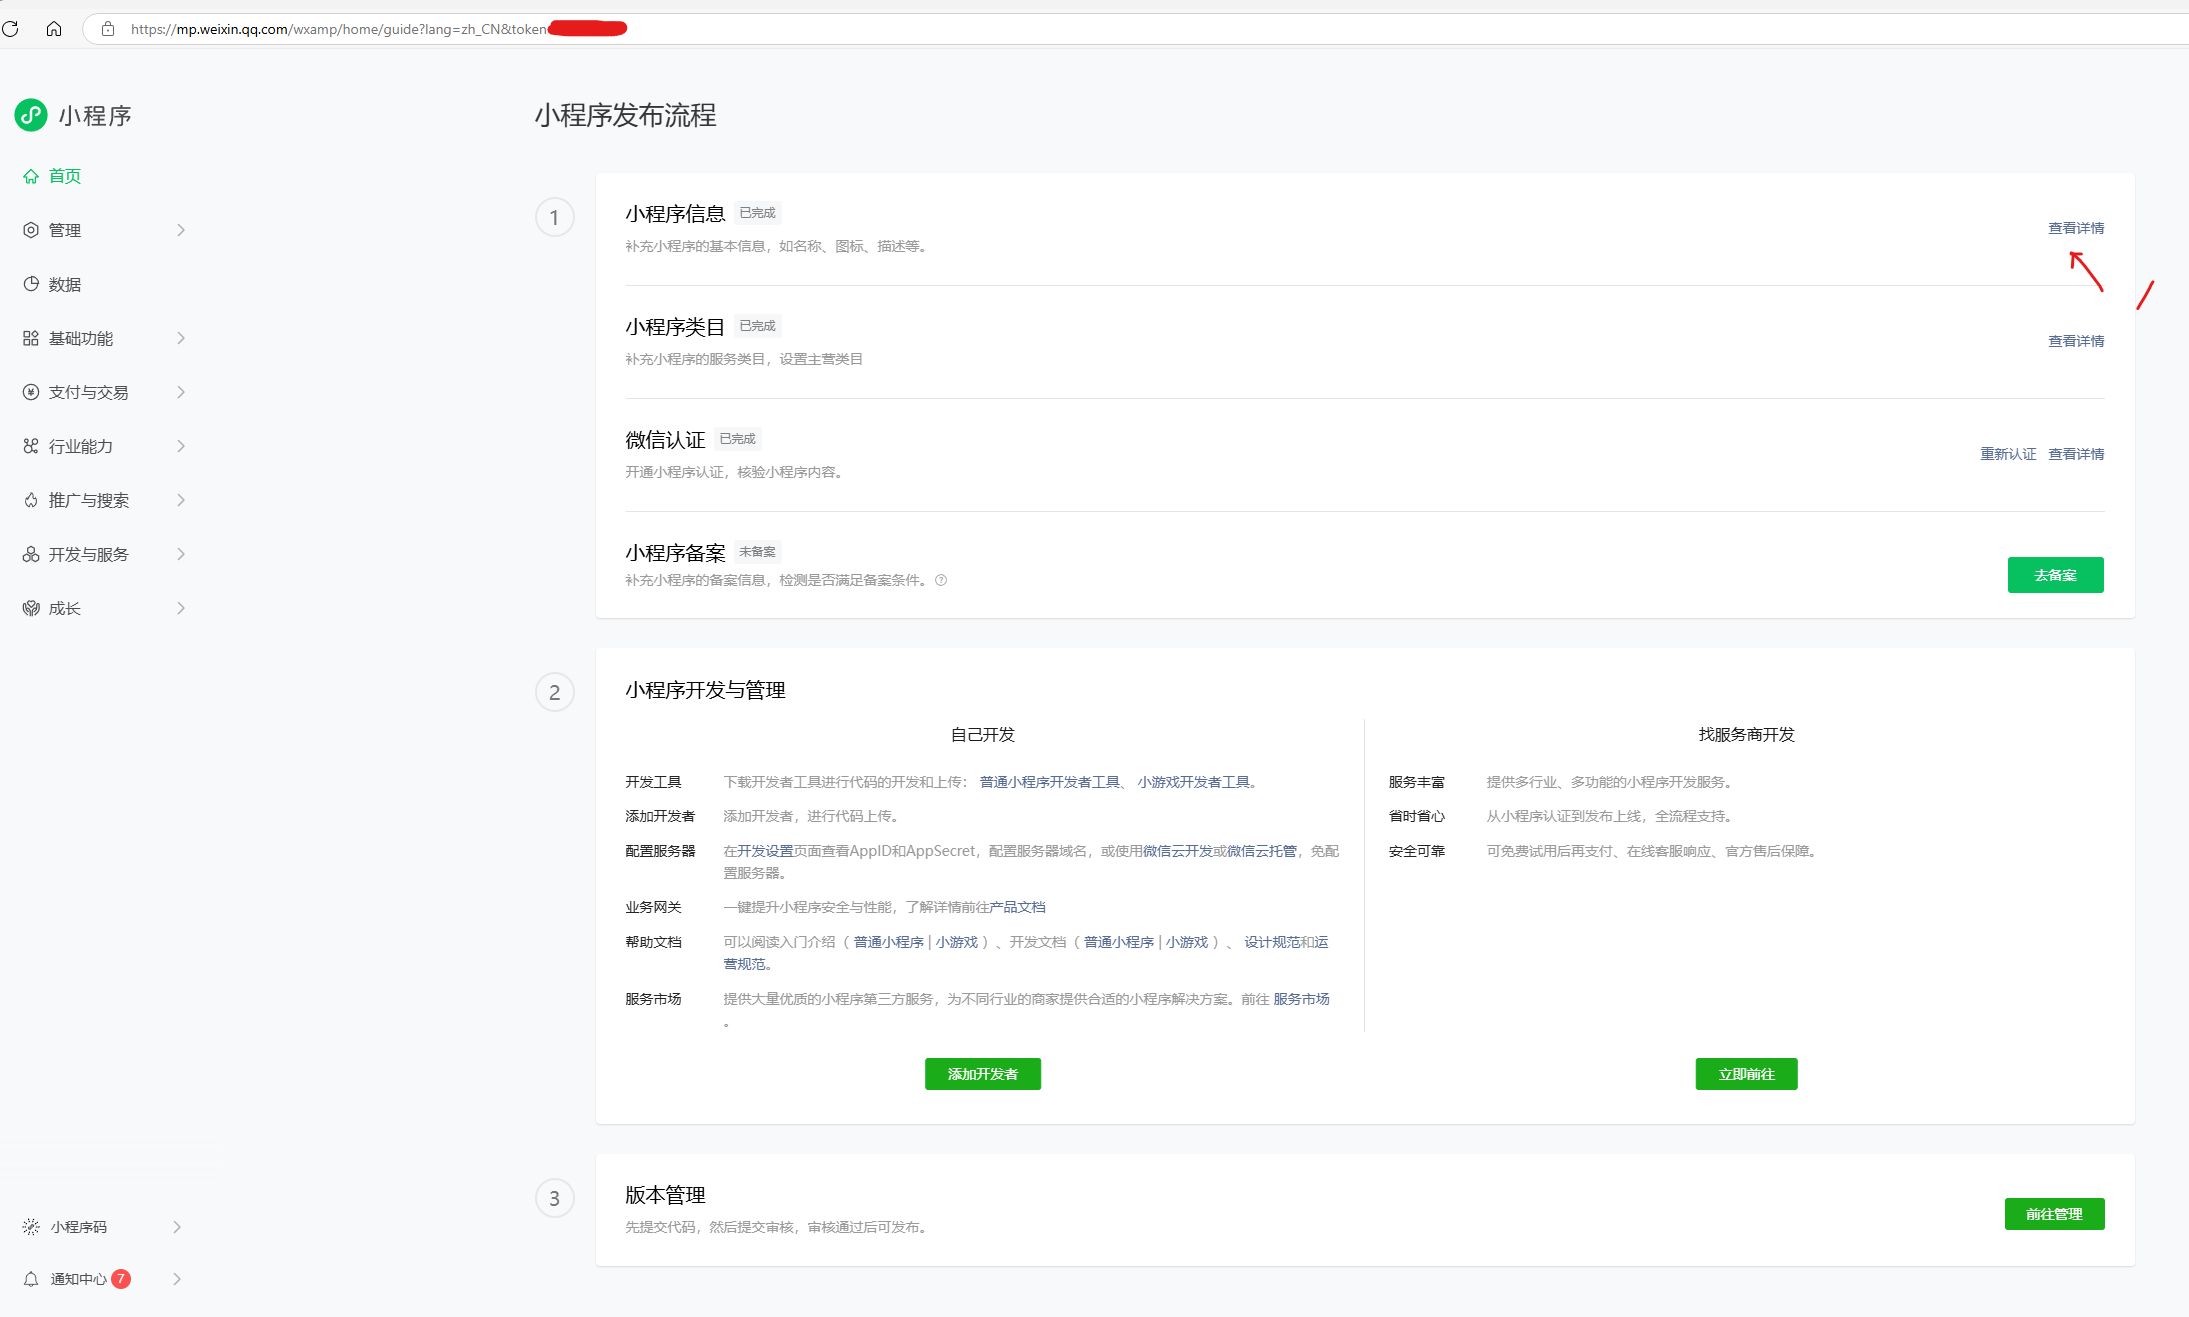The width and height of the screenshot is (2189, 1317).
Task: Open 小程序码 in the sidebar
Action: pyautogui.click(x=79, y=1227)
